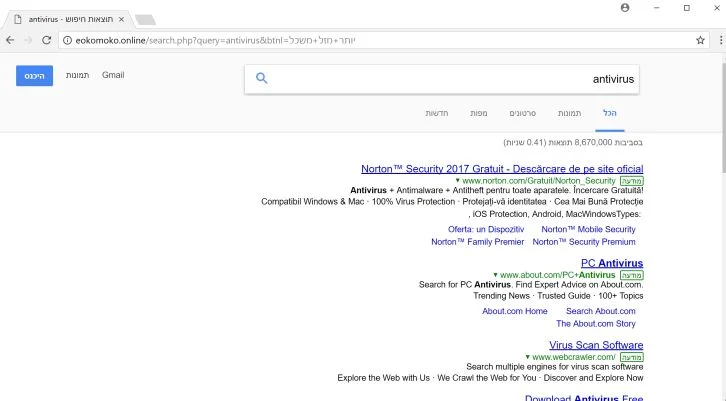This screenshot has height=401, width=726.
Task: Open Chrome three-dot menu
Action: pyautogui.click(x=720, y=40)
